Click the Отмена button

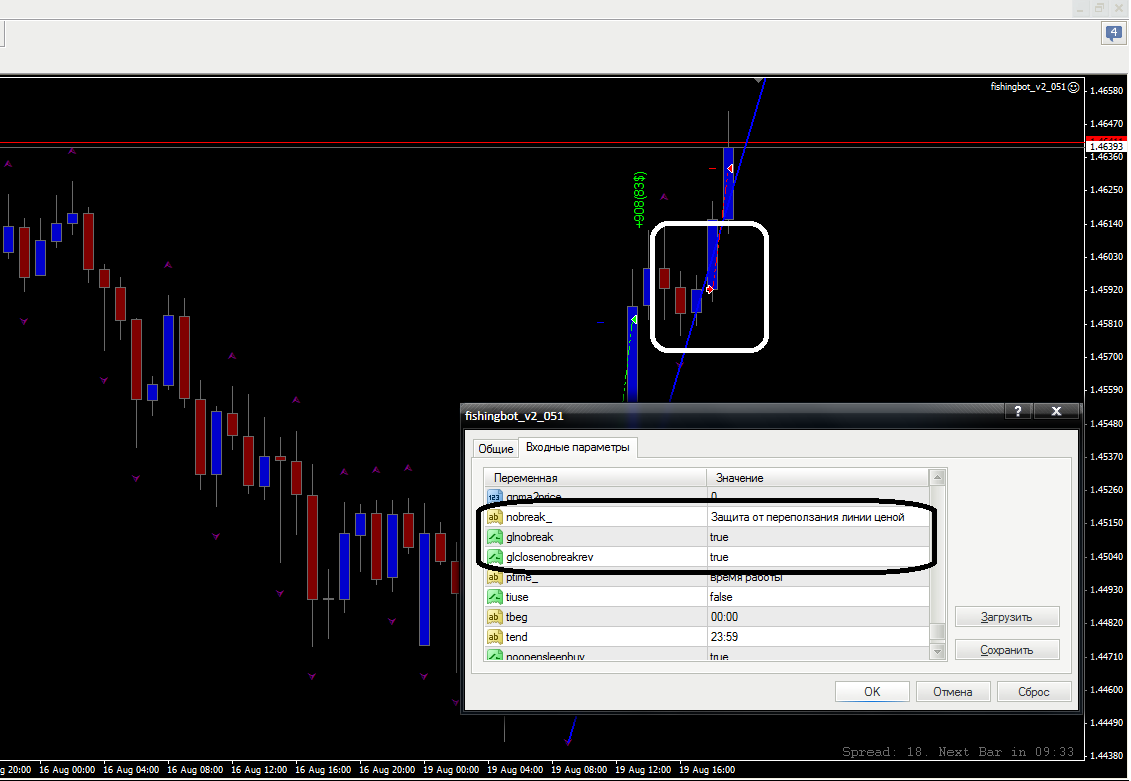point(953,692)
